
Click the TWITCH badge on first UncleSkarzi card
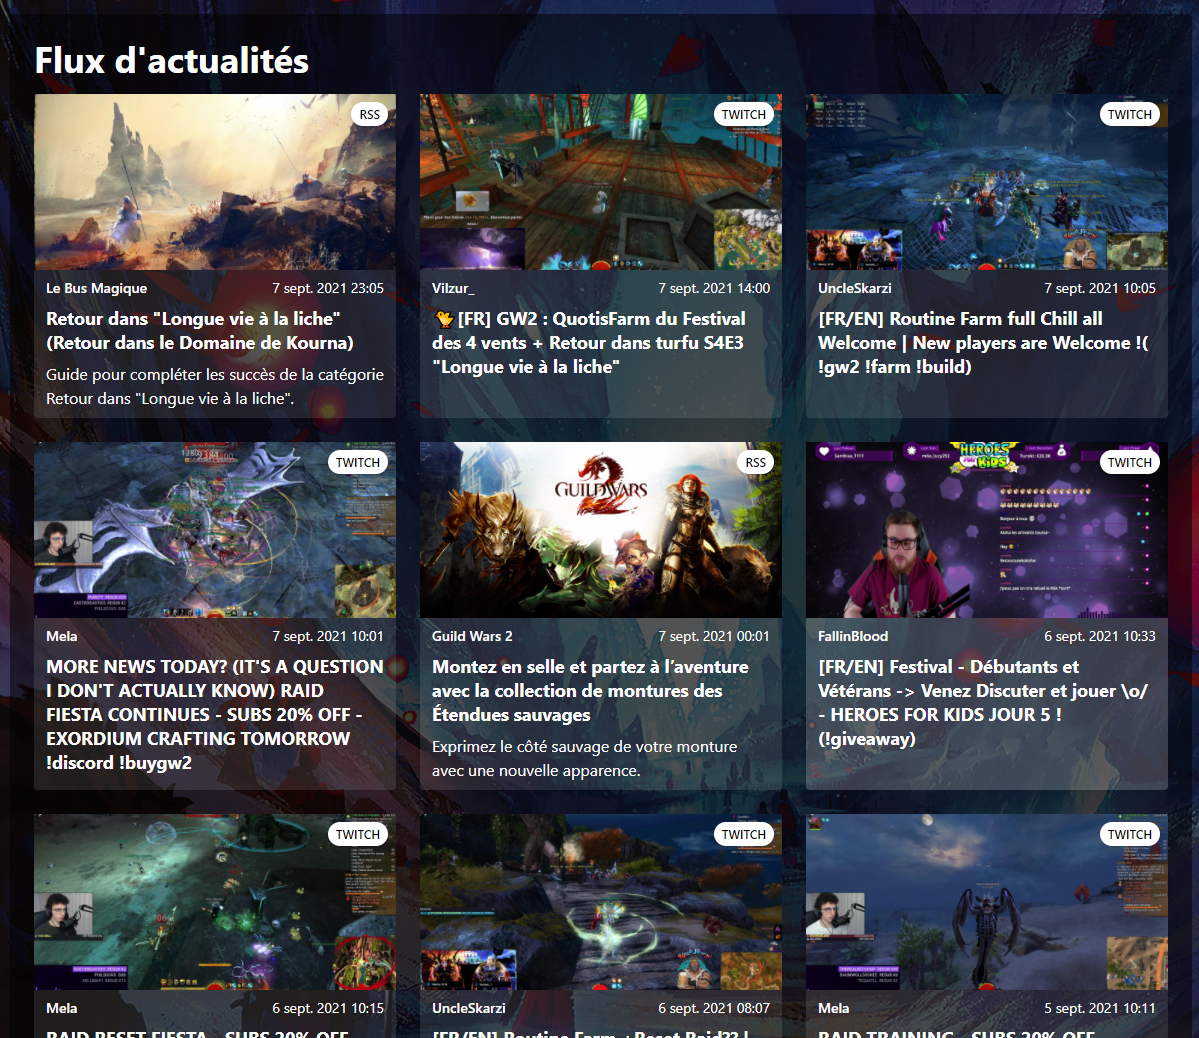coord(1129,115)
